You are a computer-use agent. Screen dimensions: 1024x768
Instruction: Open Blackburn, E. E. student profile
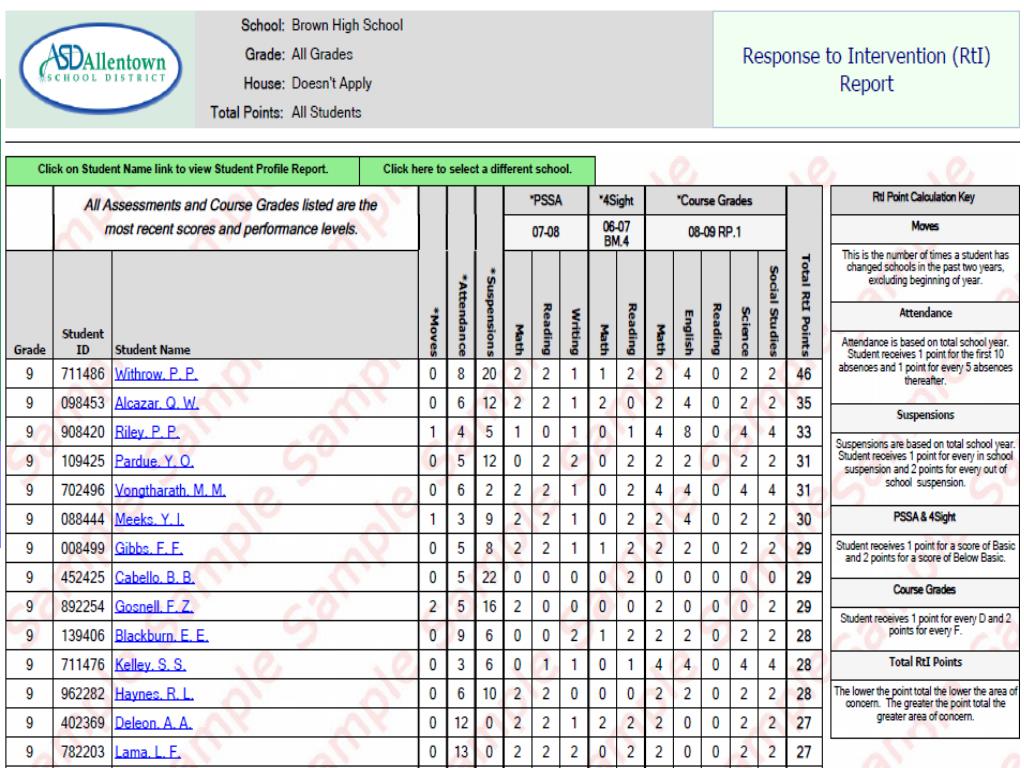[x=161, y=635]
